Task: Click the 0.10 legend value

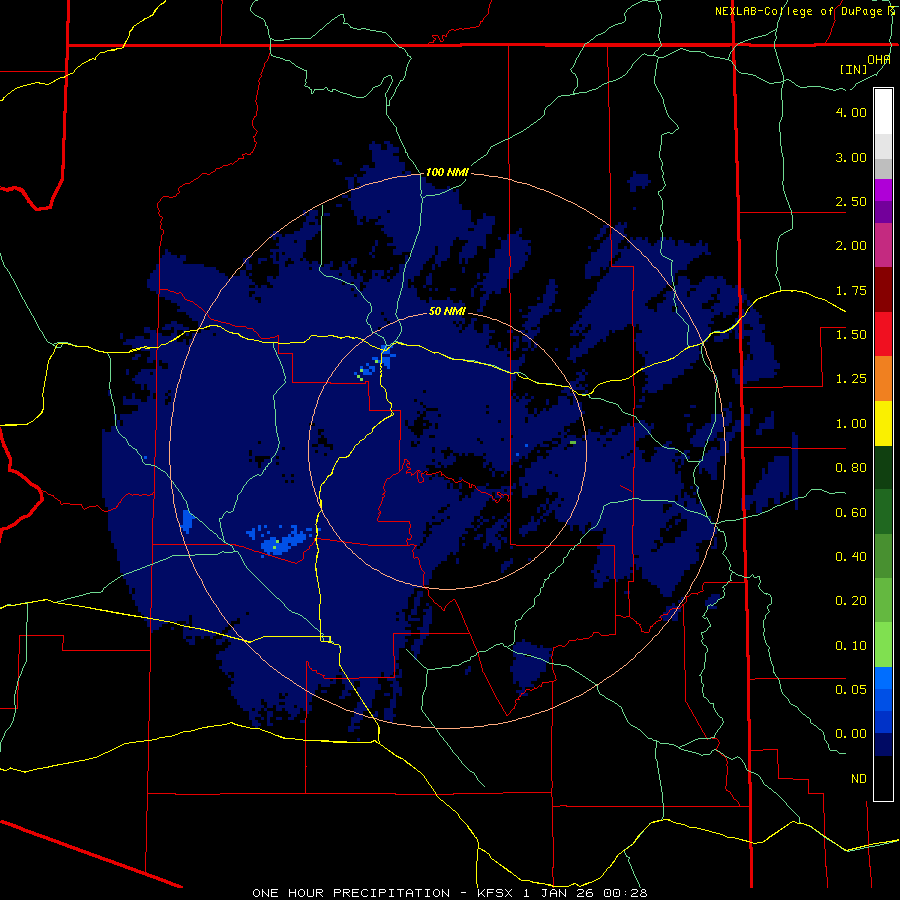Action: [x=851, y=646]
